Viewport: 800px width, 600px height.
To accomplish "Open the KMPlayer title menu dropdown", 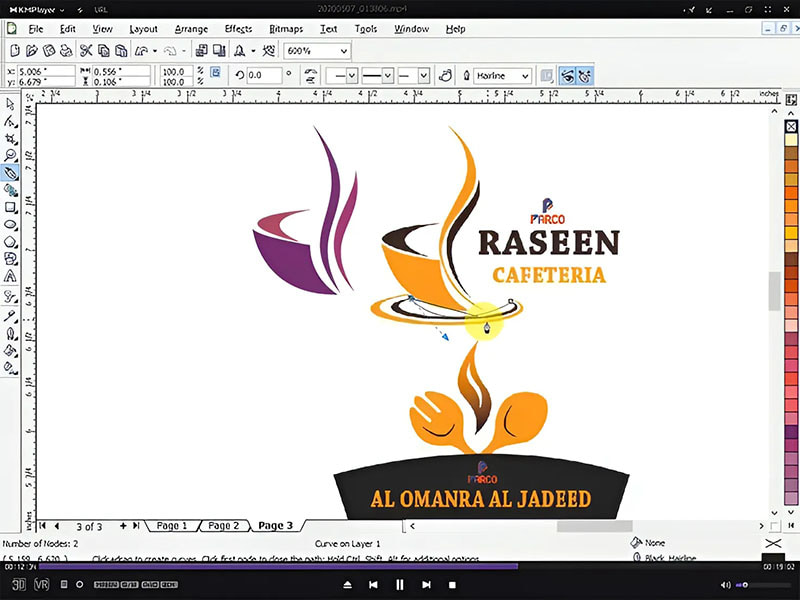I will coord(62,10).
